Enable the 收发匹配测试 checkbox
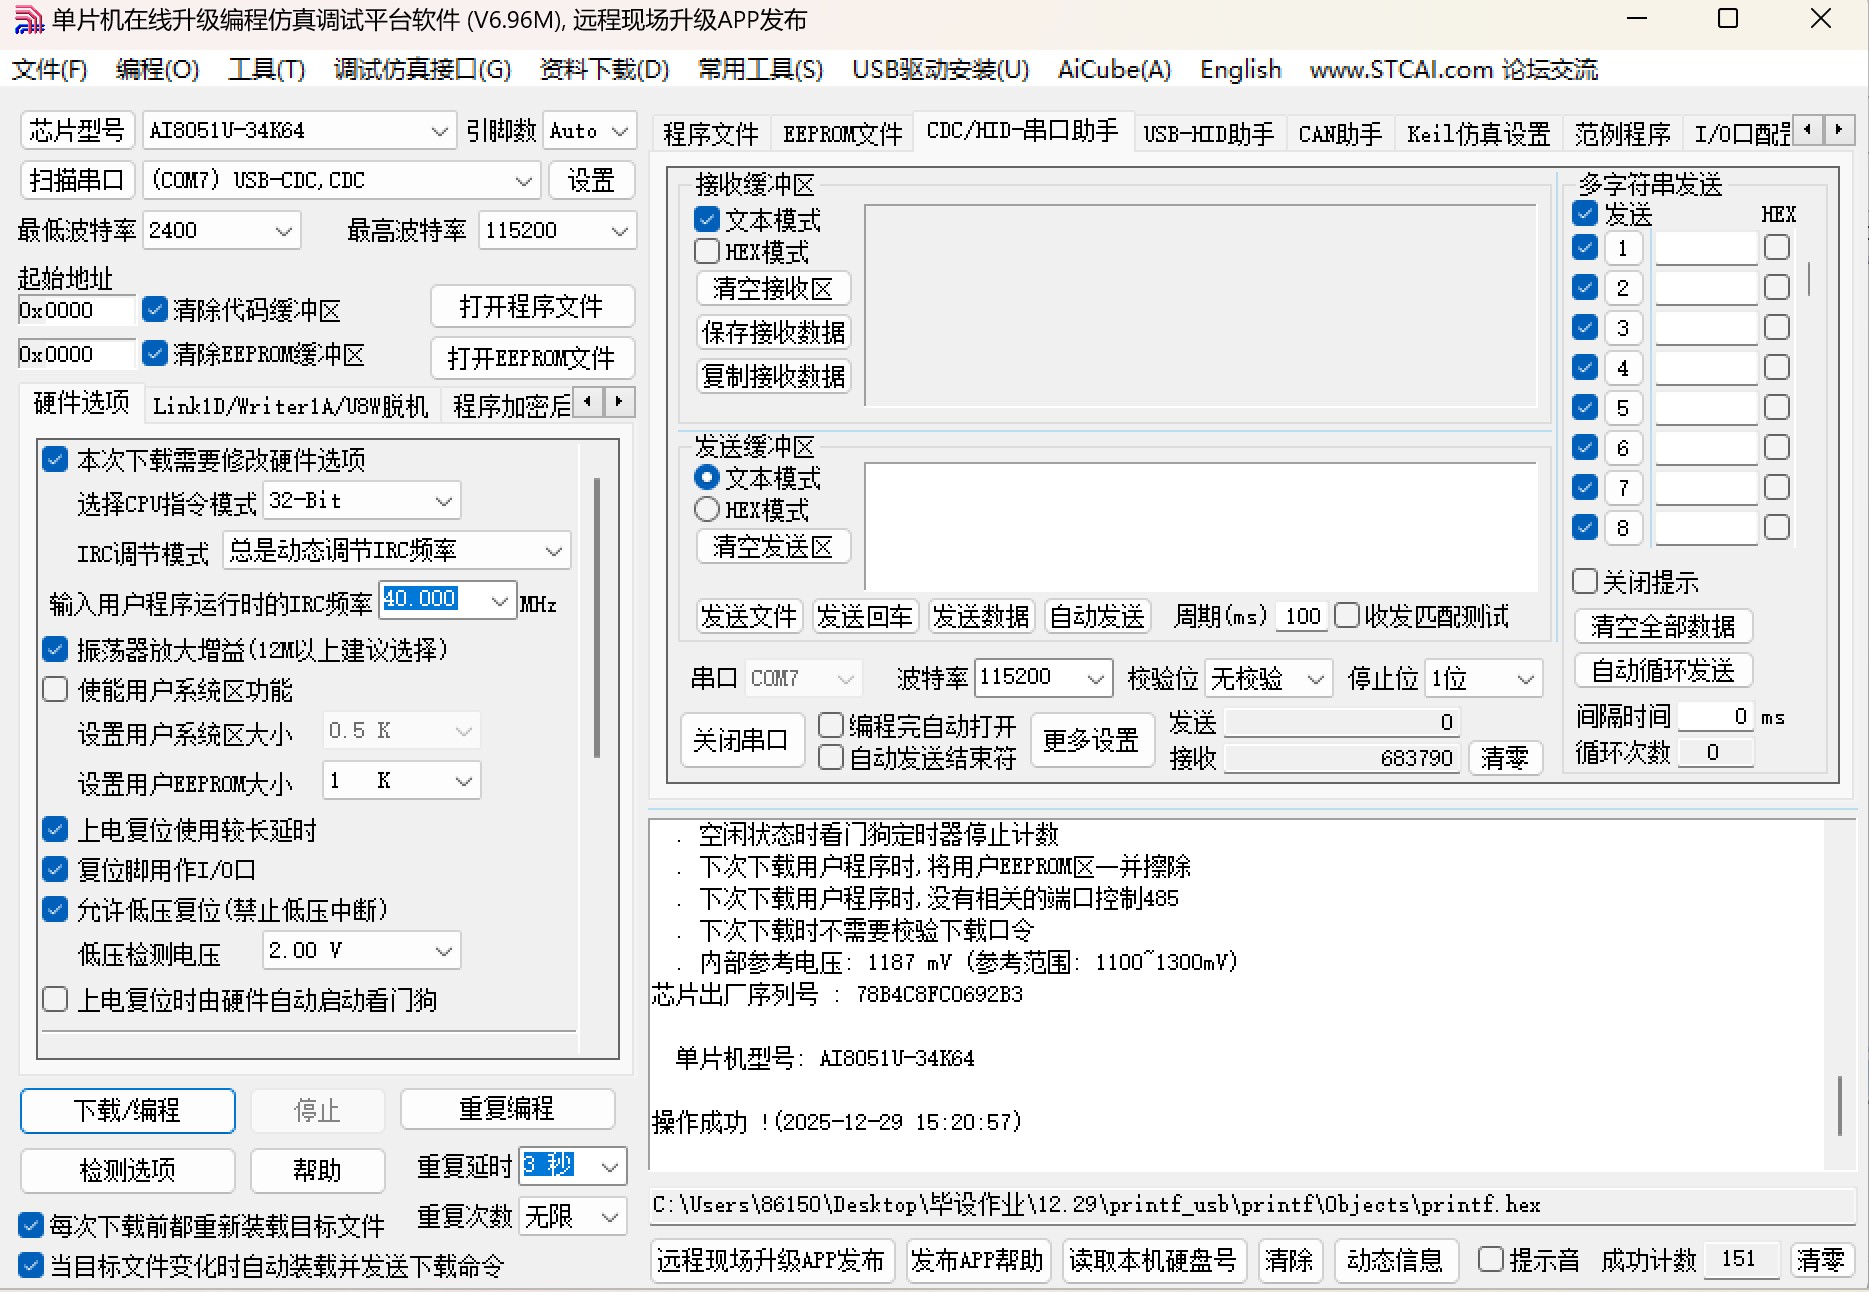The width and height of the screenshot is (1869, 1292). point(1348,617)
